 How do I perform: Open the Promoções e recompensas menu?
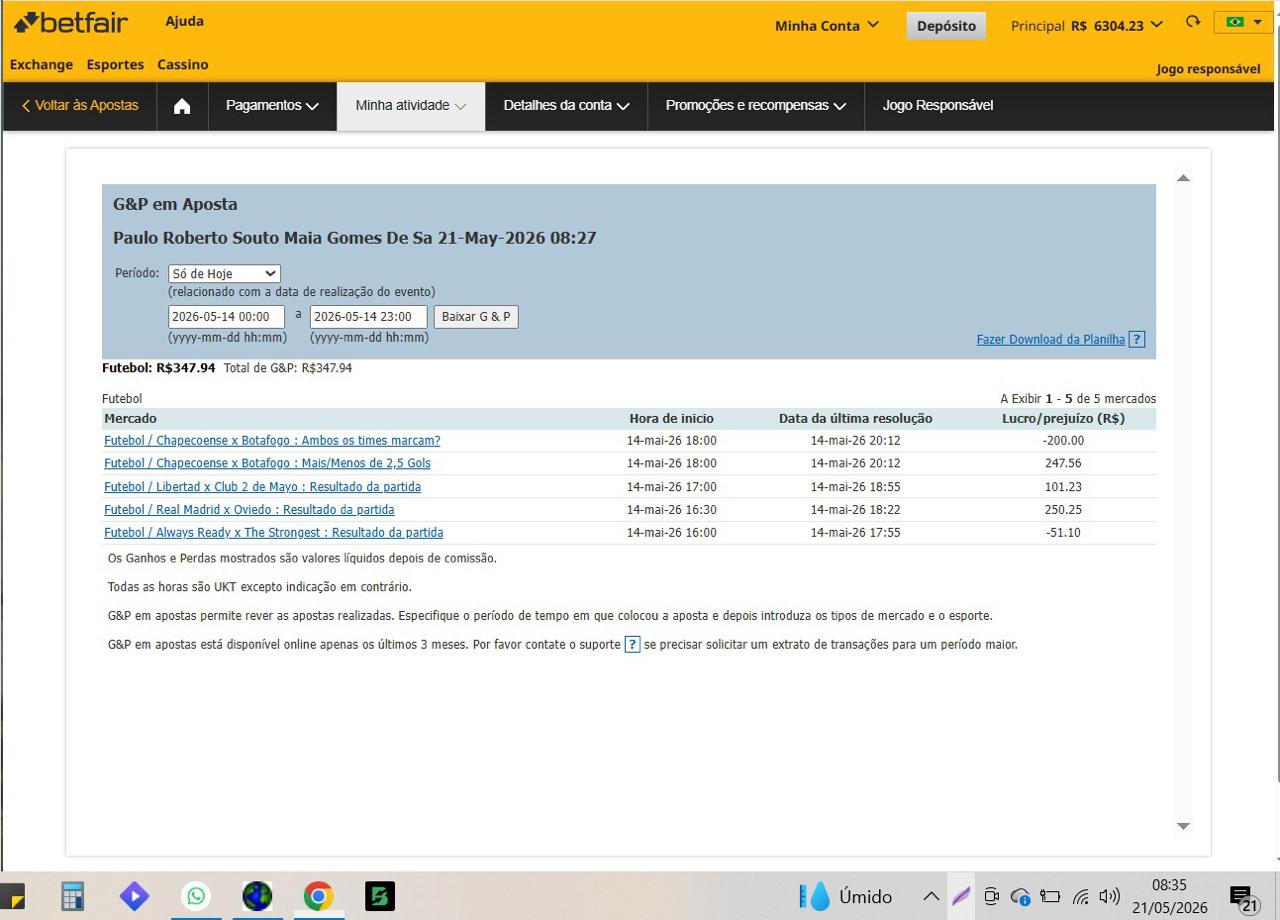[756, 106]
